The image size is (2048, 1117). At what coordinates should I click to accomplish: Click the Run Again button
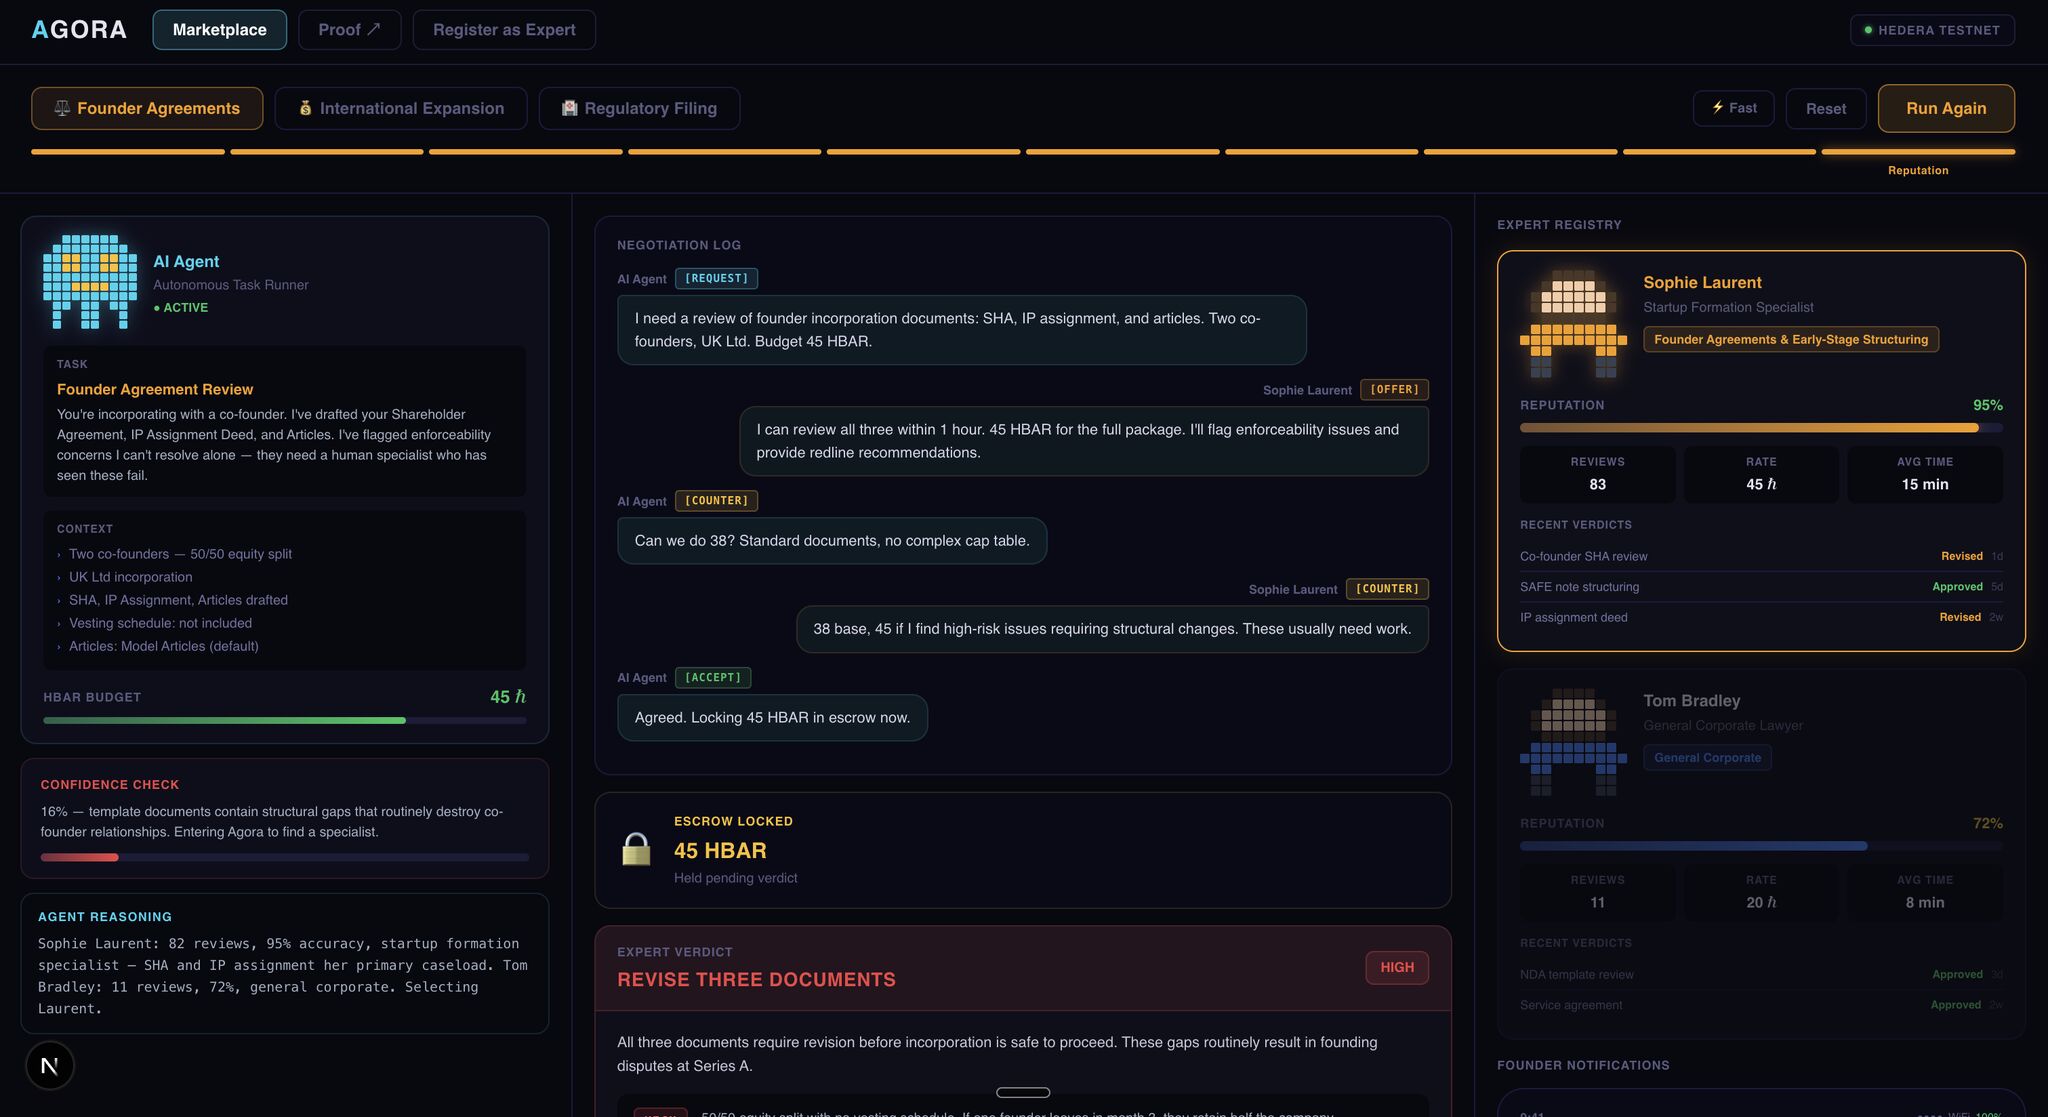click(x=1946, y=108)
